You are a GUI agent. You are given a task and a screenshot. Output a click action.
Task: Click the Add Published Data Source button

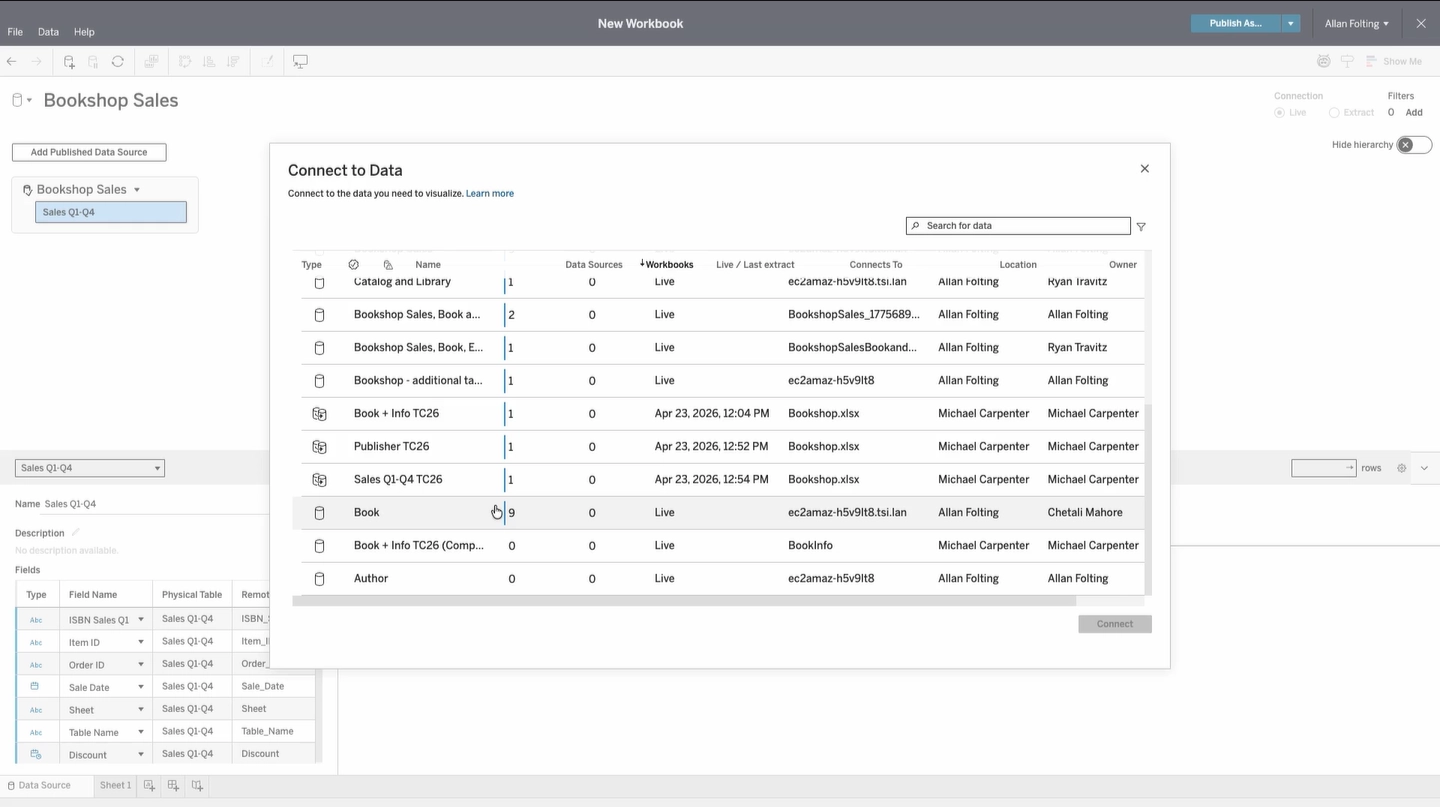(89, 152)
